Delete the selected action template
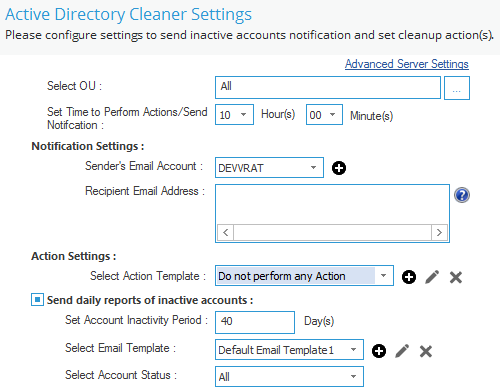500x390 pixels. pyautogui.click(x=456, y=277)
